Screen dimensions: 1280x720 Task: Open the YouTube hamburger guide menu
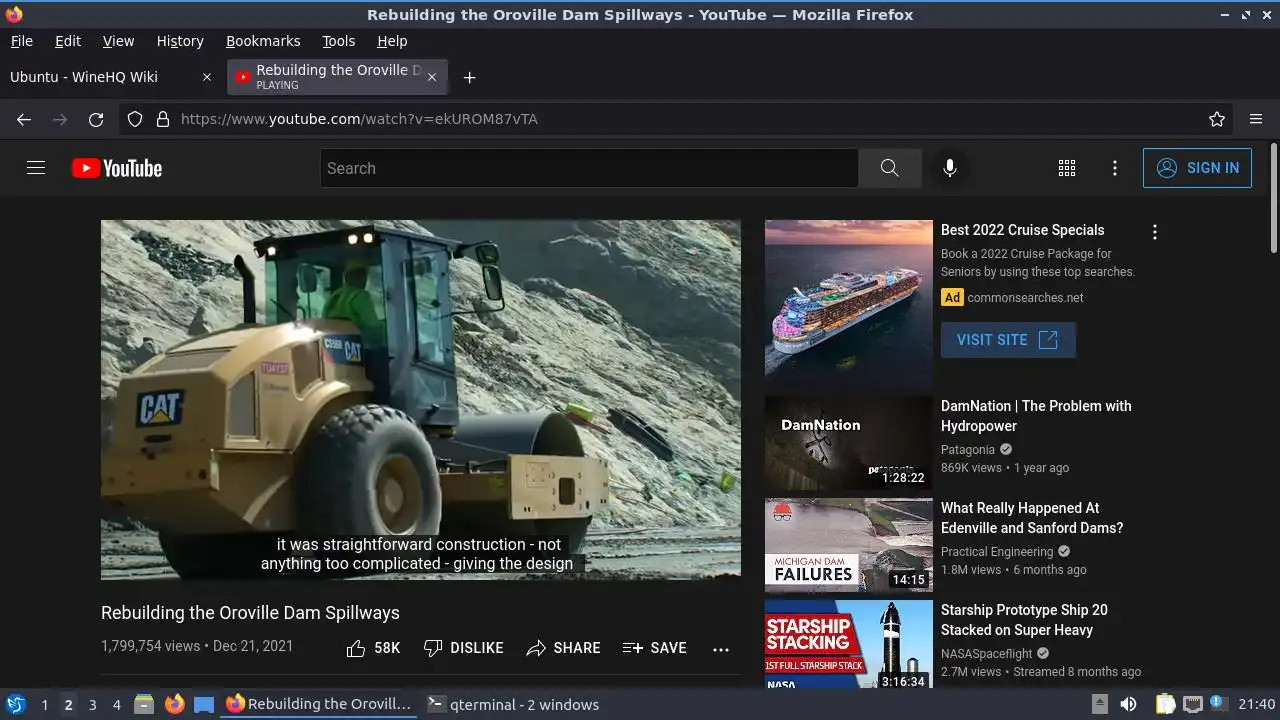36,168
